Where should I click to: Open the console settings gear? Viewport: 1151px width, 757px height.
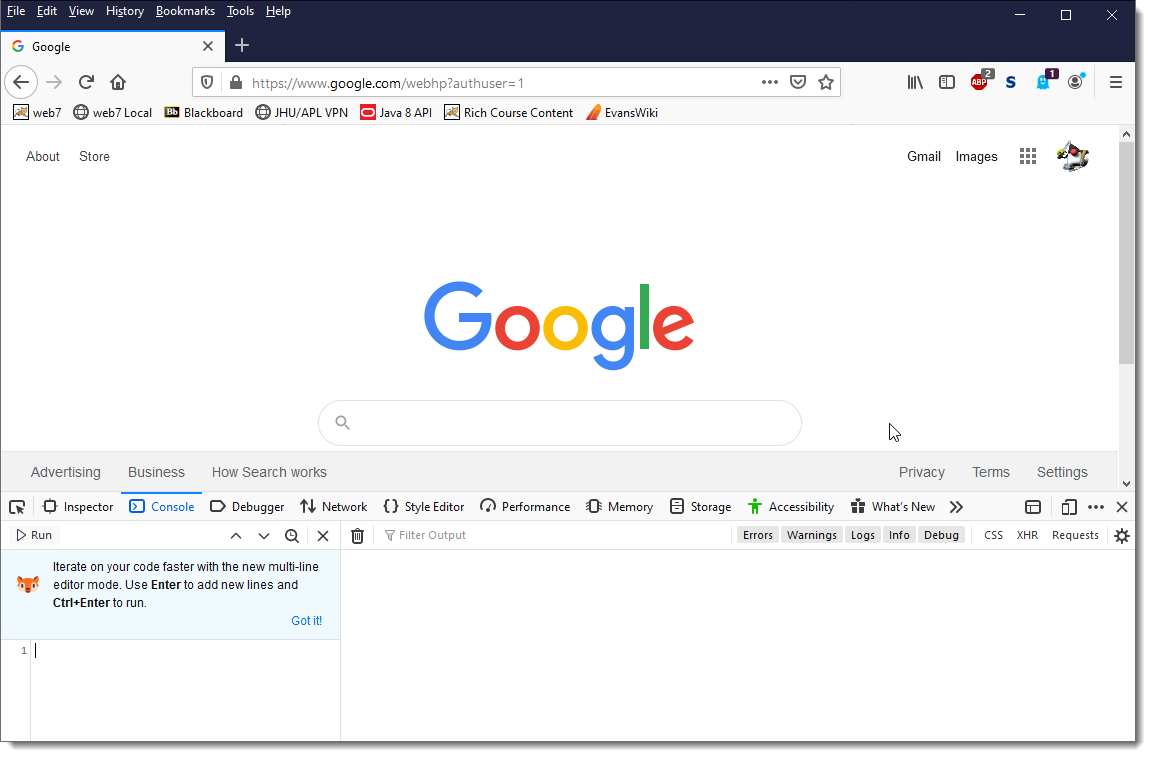click(x=1122, y=536)
